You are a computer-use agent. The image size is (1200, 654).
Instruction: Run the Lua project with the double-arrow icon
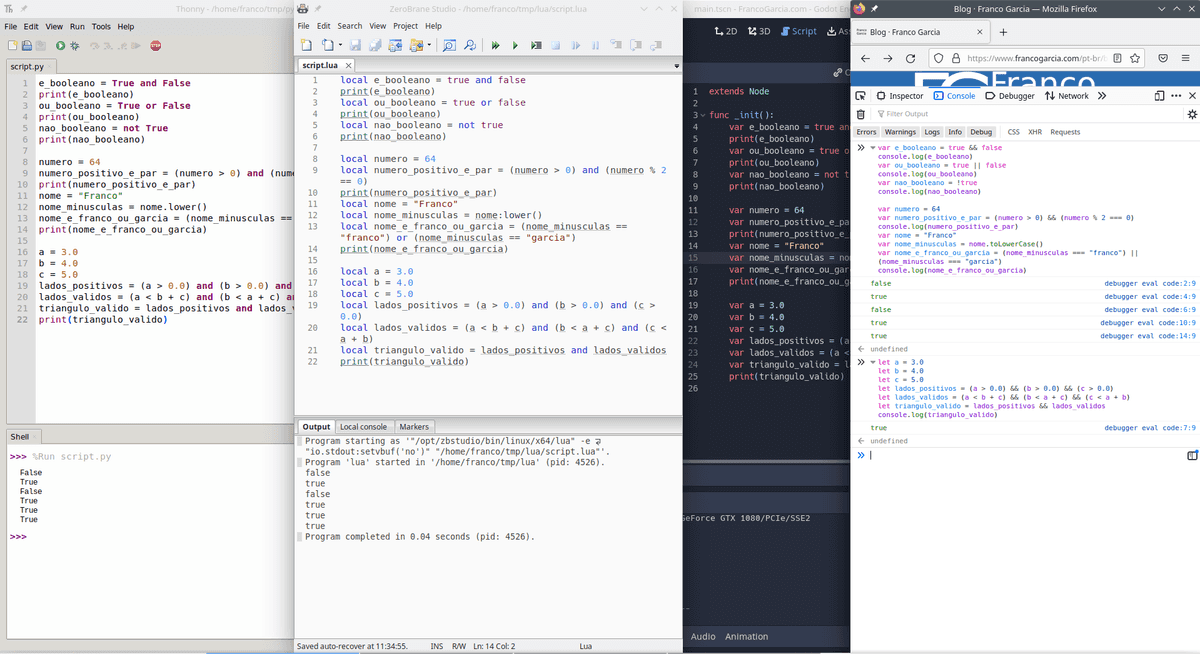click(495, 46)
